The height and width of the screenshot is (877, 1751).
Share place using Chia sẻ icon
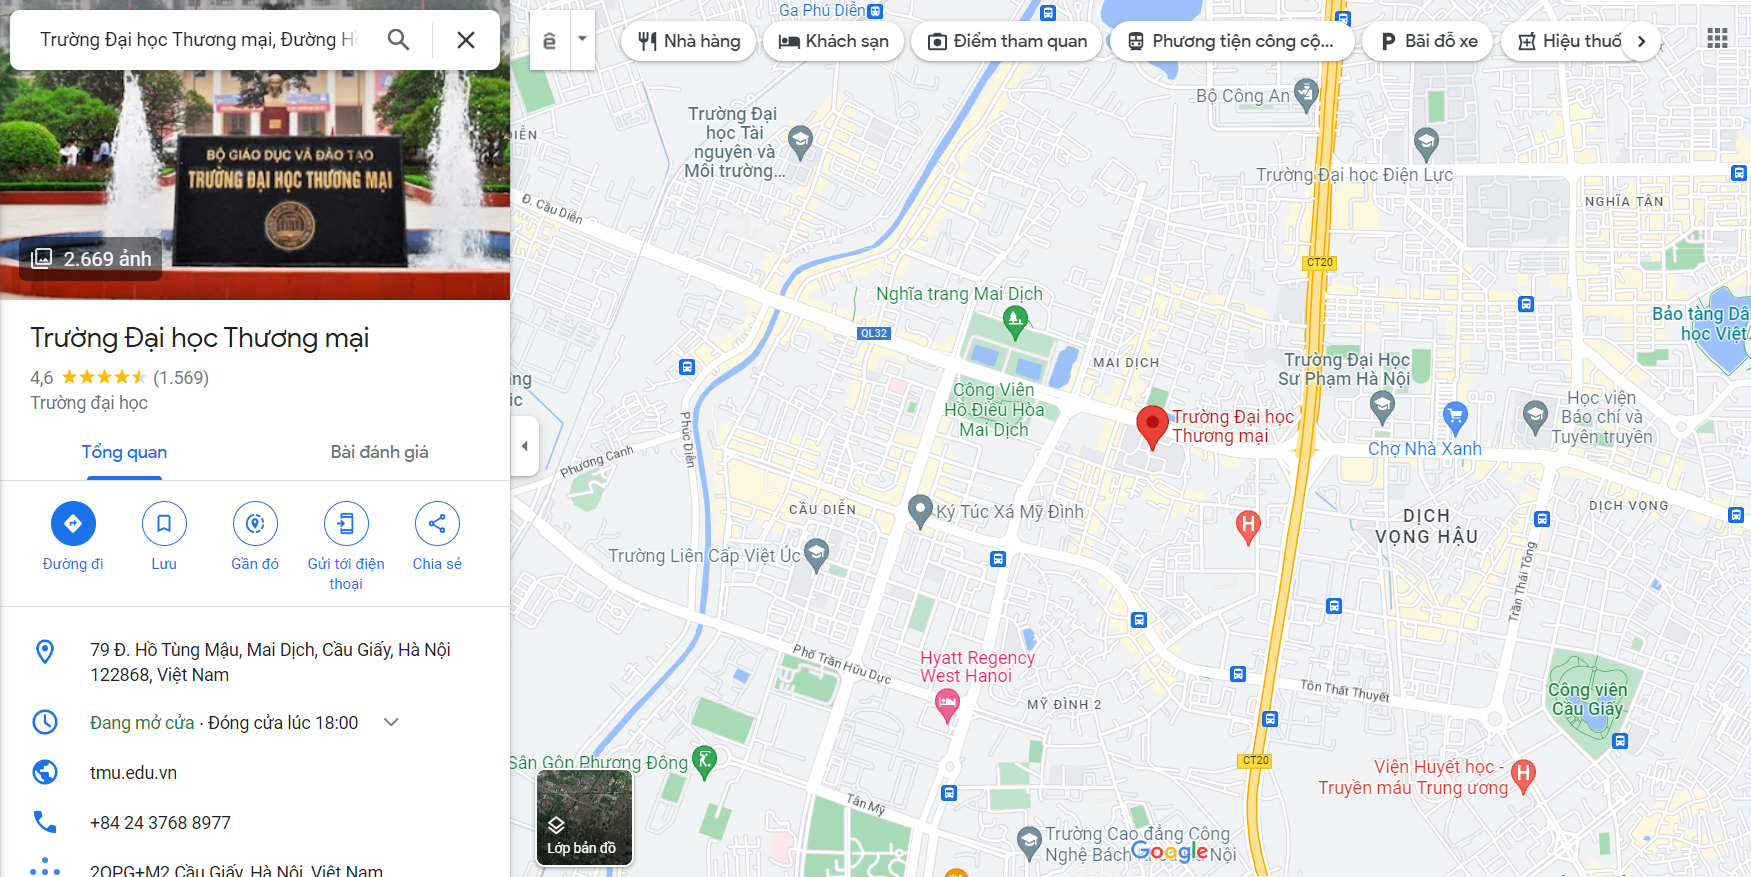click(437, 523)
